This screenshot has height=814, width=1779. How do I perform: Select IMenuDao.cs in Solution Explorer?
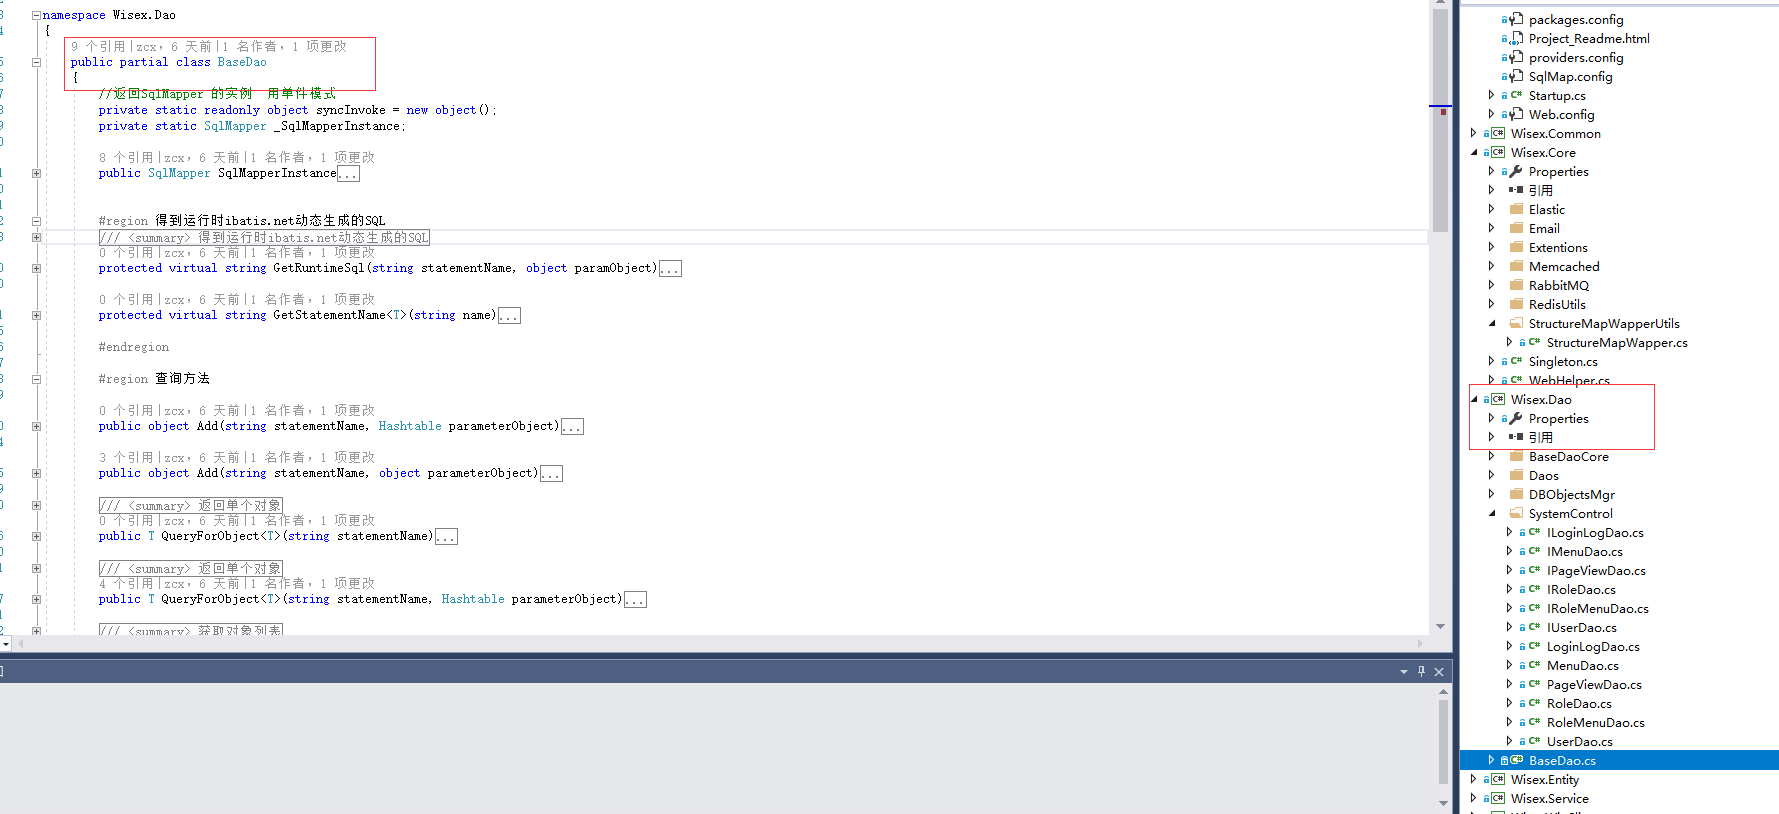click(1584, 551)
